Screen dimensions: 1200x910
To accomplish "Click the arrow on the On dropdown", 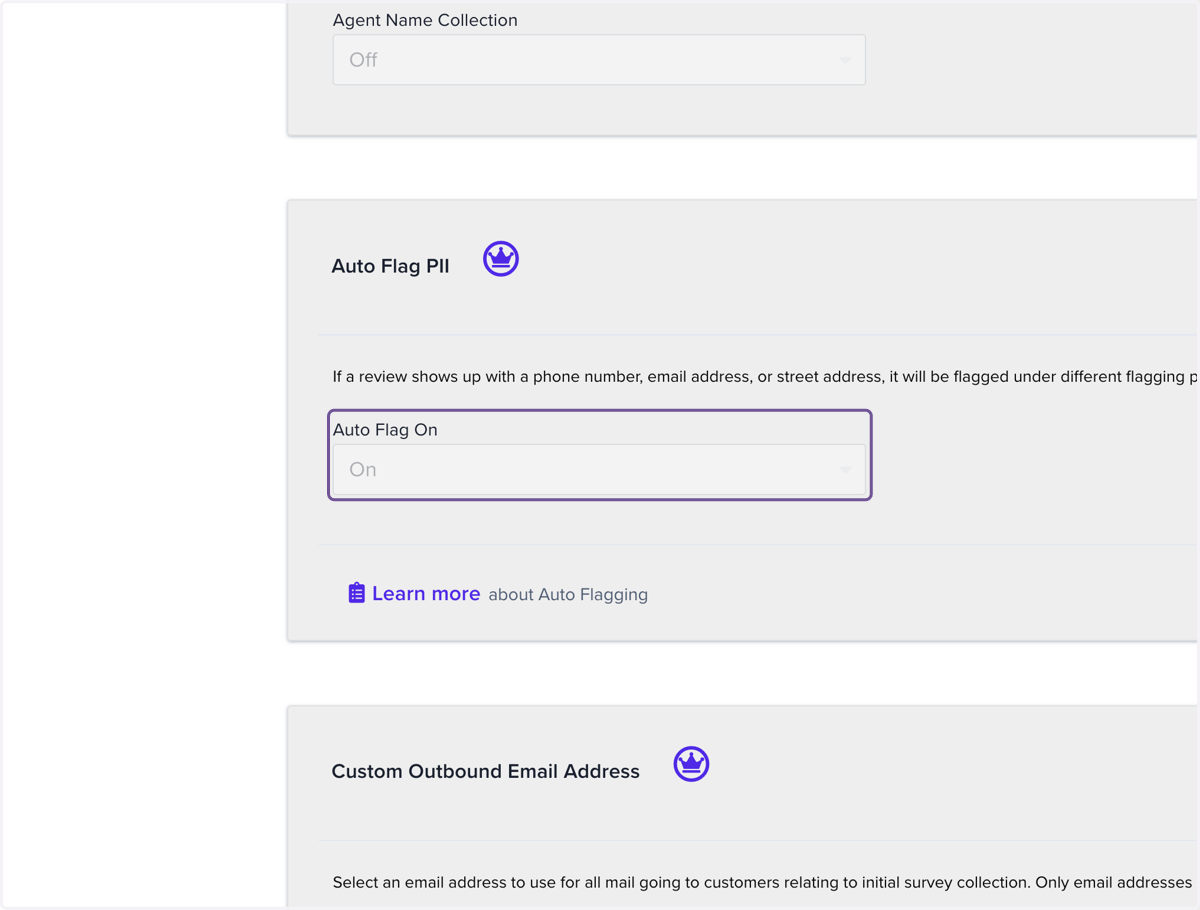I will [x=846, y=470].
